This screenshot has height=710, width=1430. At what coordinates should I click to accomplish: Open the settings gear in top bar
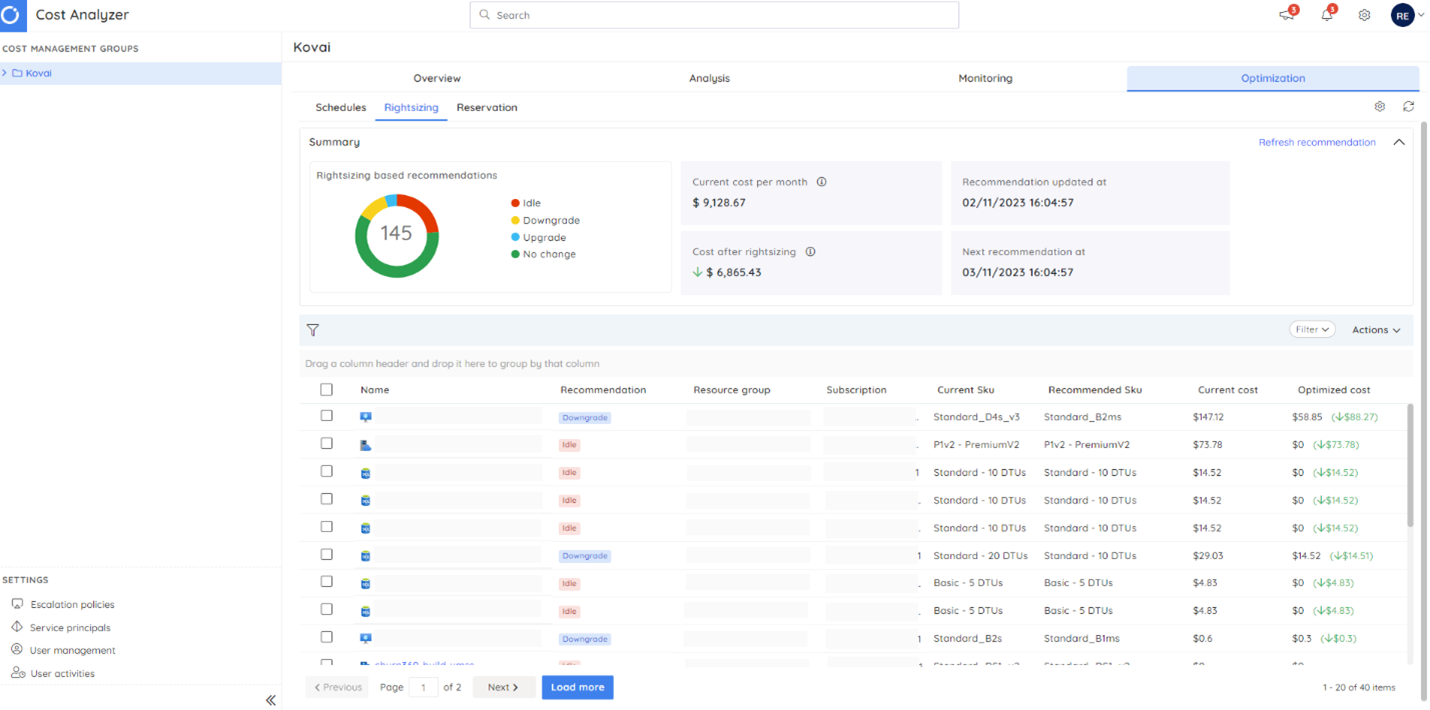point(1364,15)
